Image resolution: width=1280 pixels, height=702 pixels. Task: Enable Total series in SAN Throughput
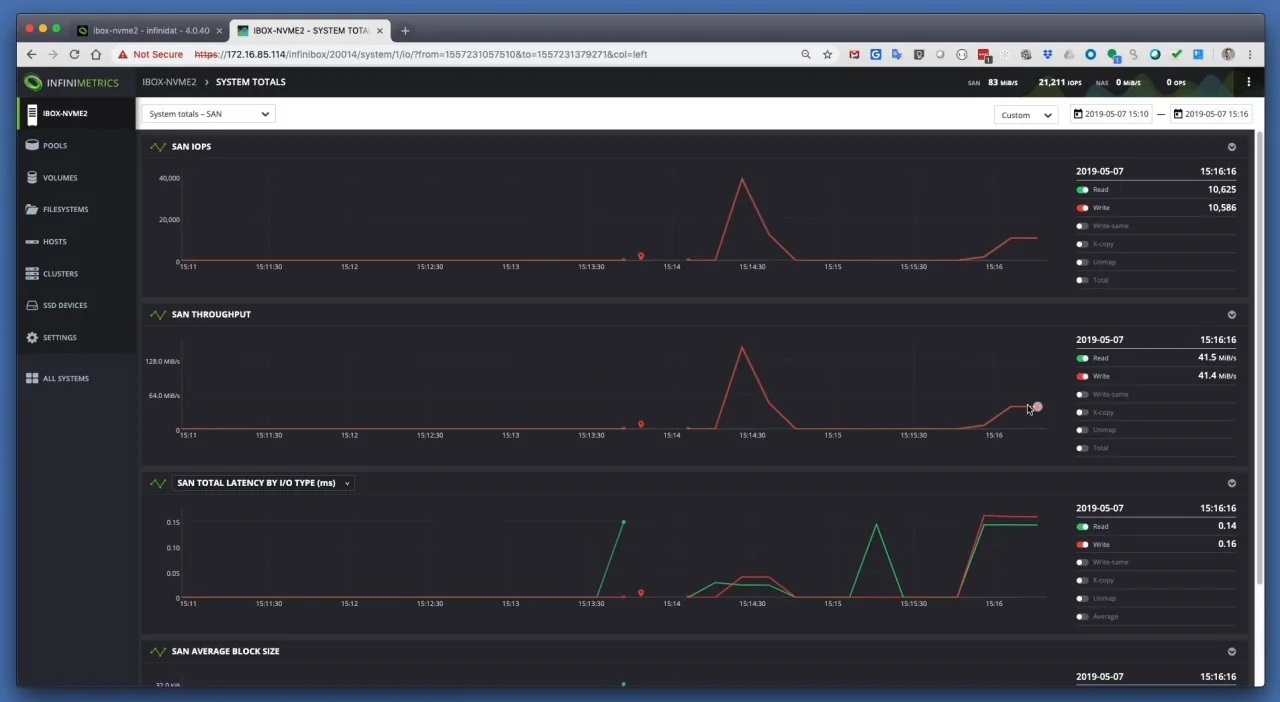[1083, 448]
